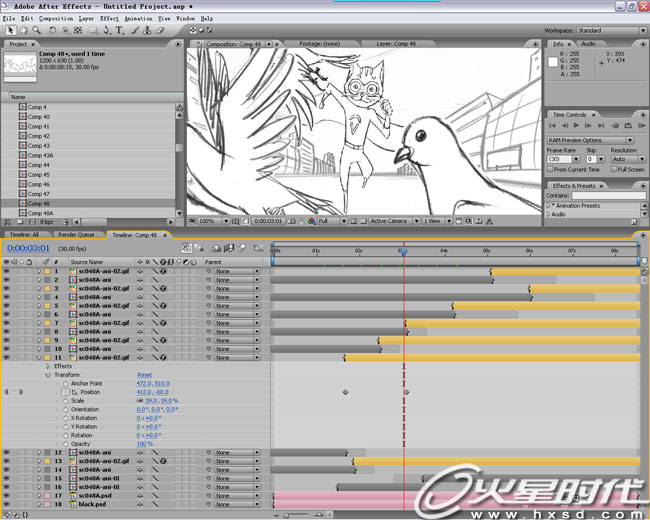Click the Reset link for Transform
Image resolution: width=650 pixels, height=520 pixels.
click(144, 375)
